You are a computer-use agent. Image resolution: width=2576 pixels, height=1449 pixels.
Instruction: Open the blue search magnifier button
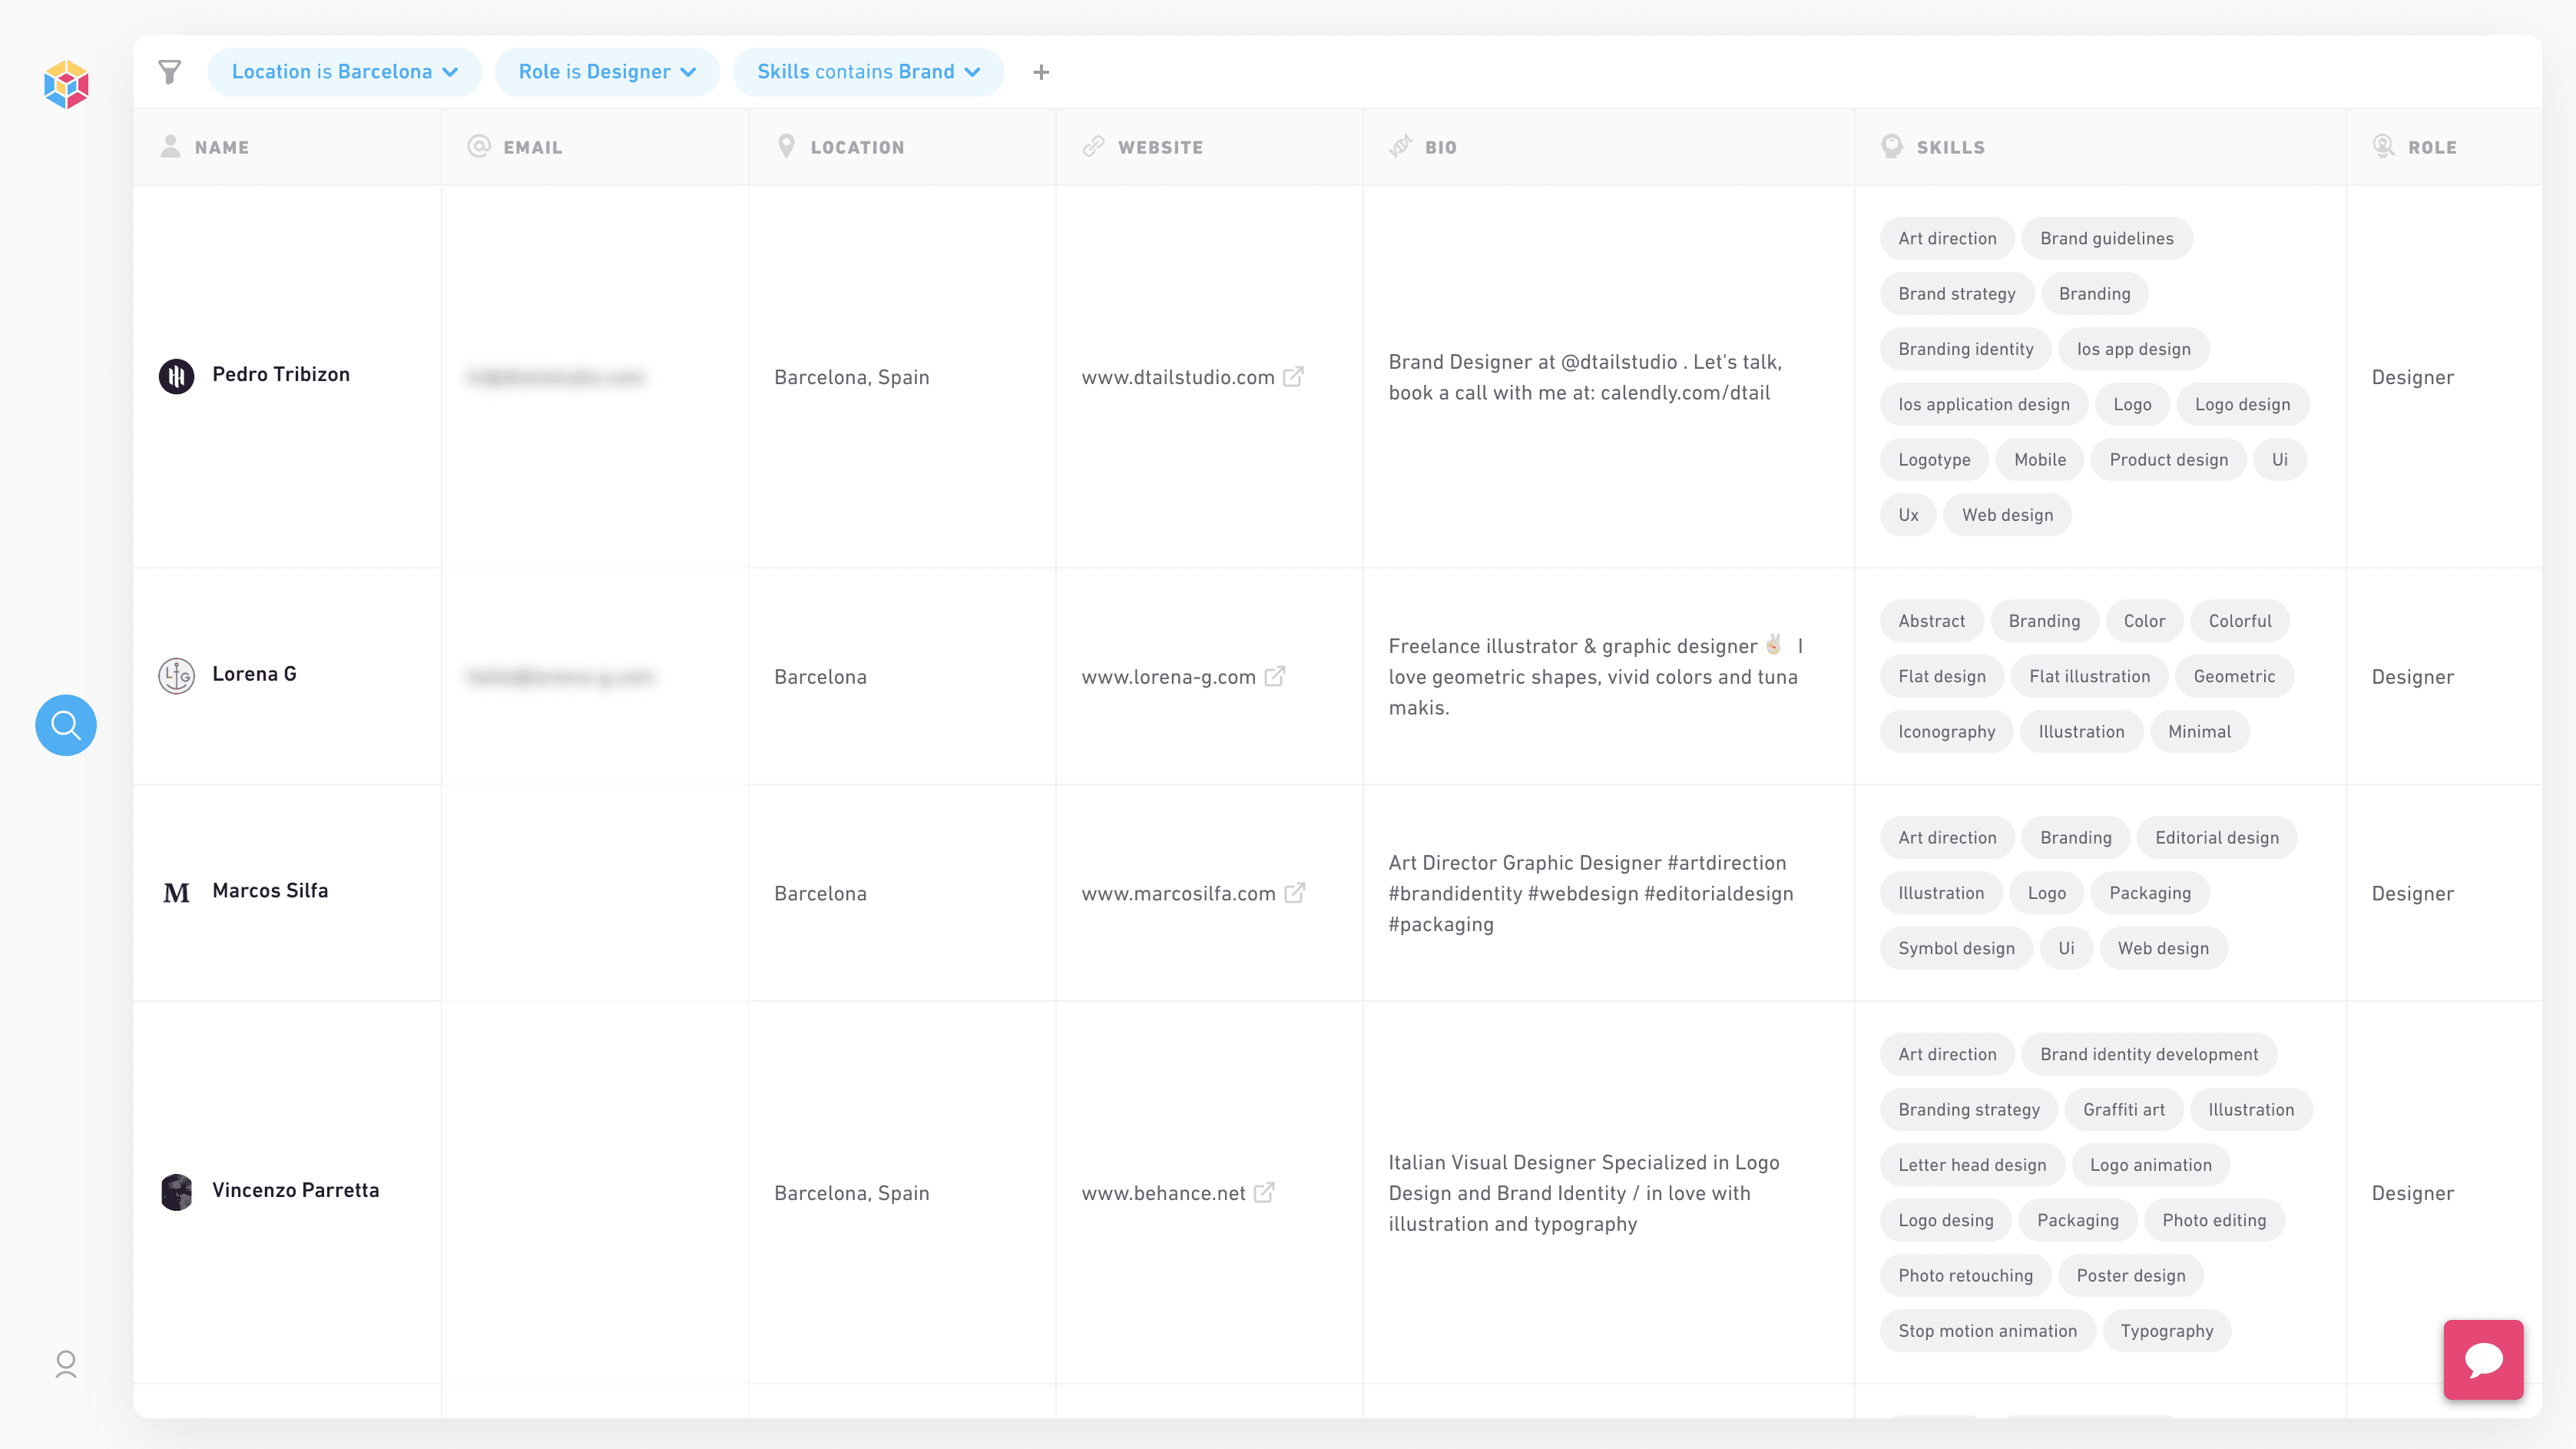pyautogui.click(x=66, y=725)
